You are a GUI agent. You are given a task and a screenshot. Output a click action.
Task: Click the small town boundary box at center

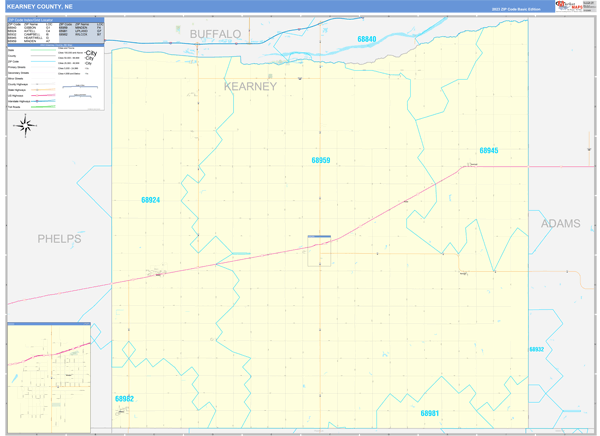coord(319,251)
